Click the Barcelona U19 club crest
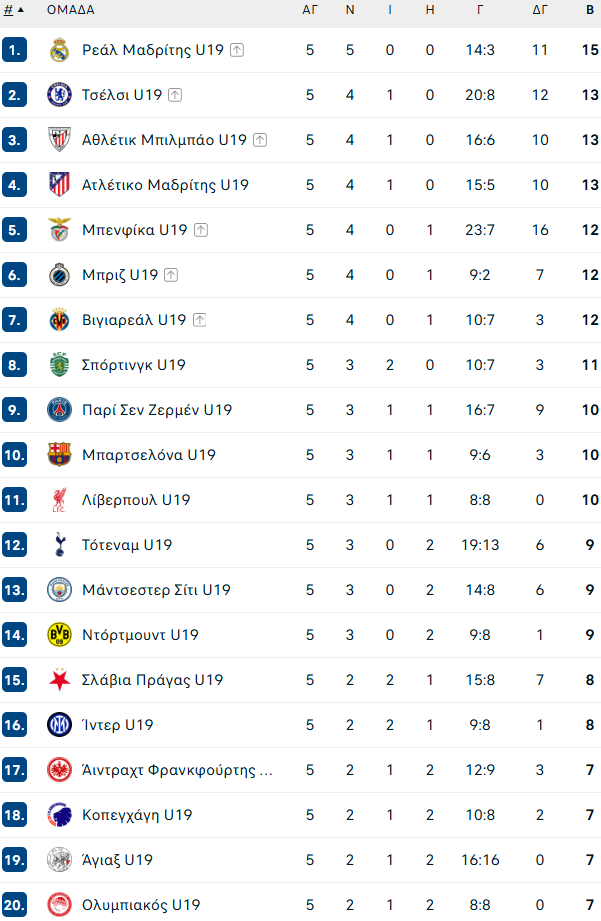This screenshot has width=601, height=921. (59, 455)
